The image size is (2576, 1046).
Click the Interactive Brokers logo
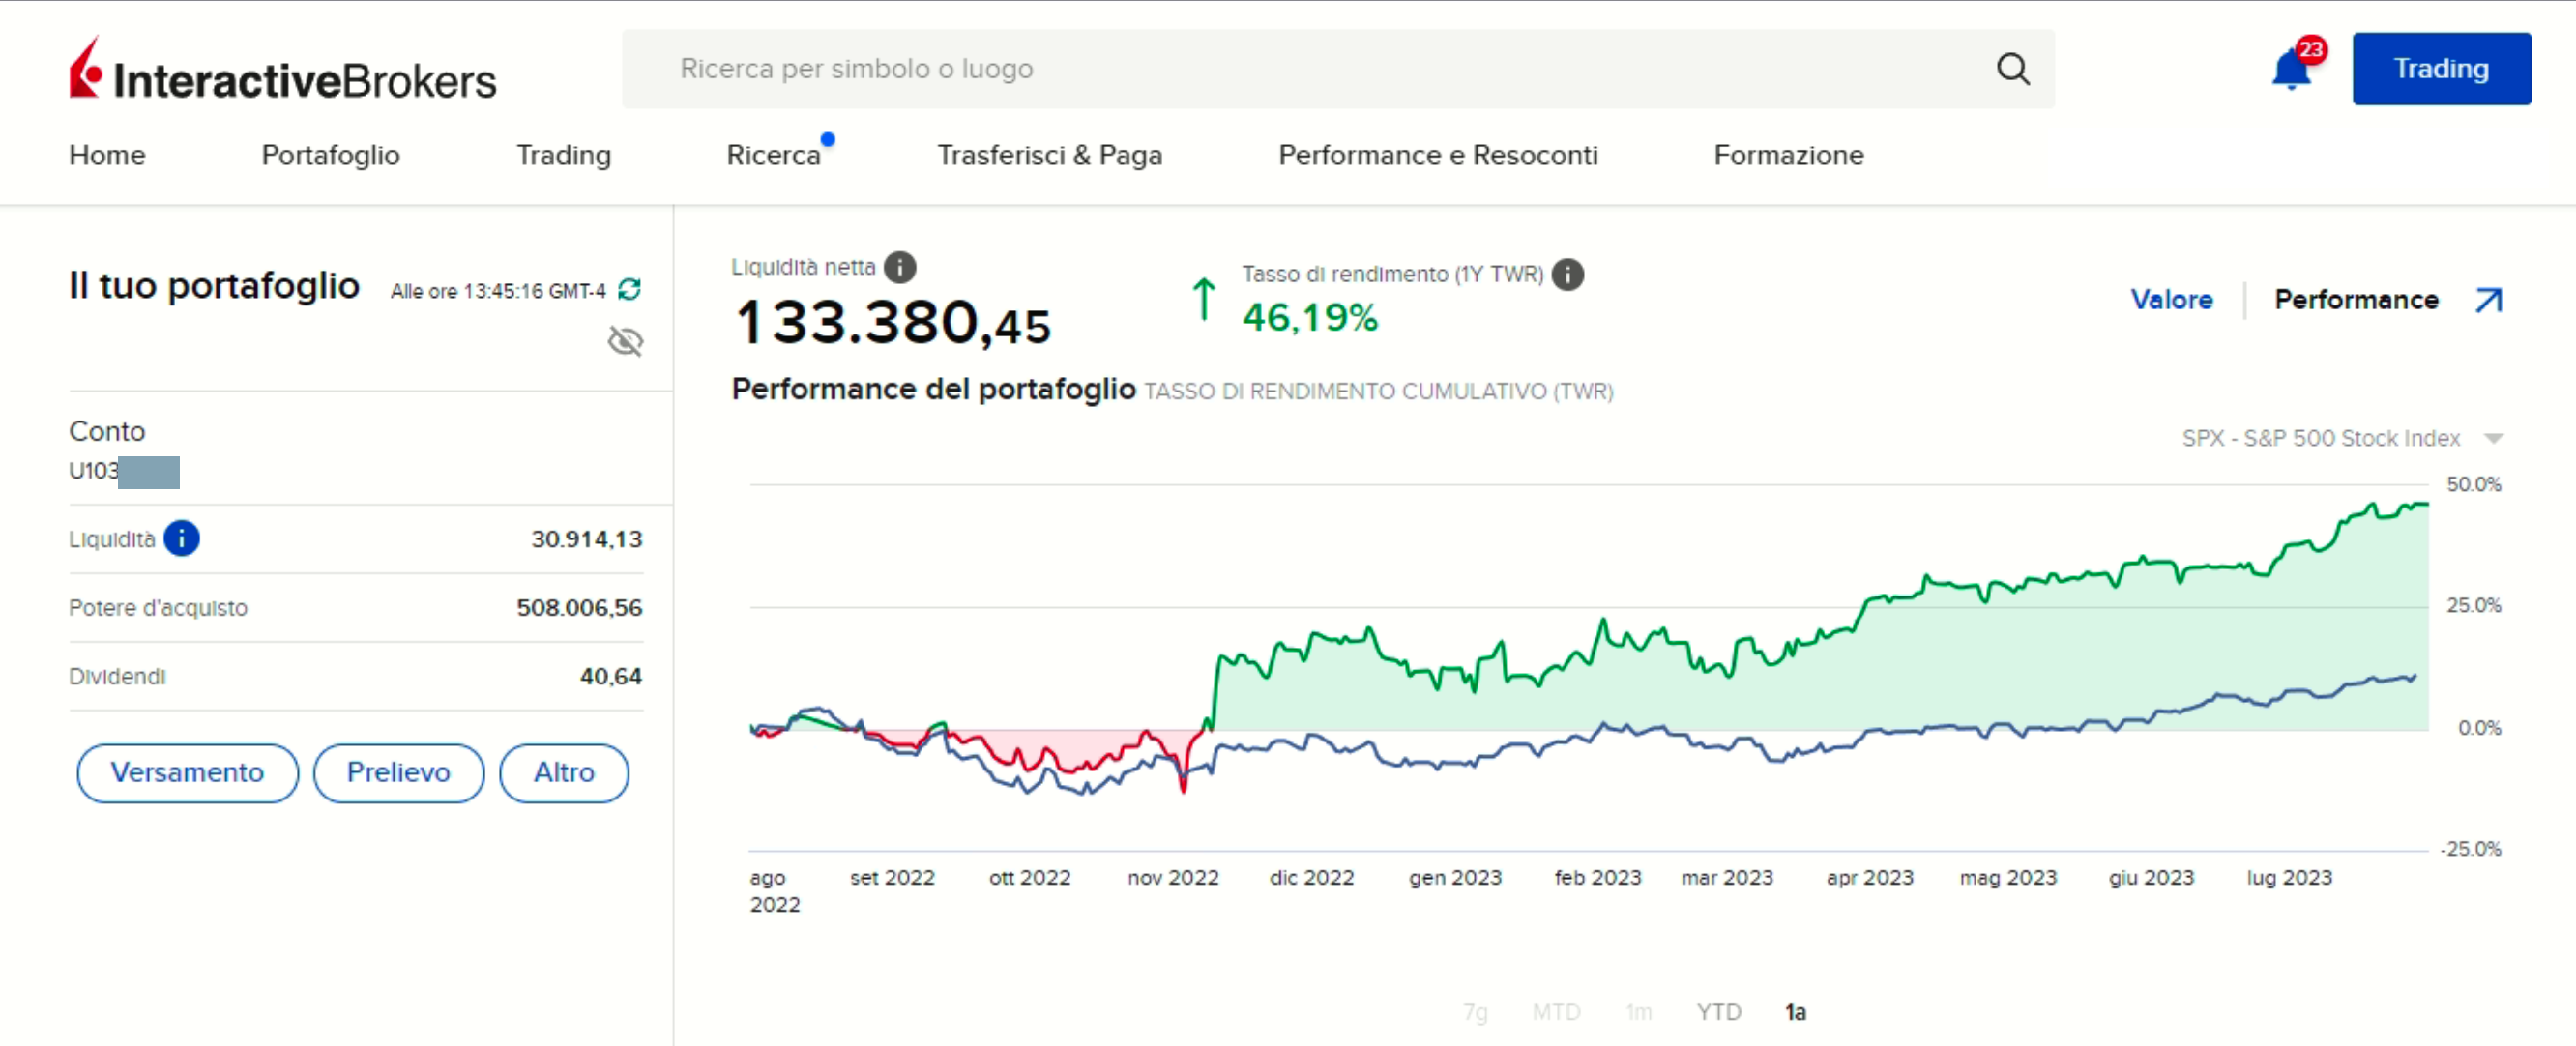[x=282, y=70]
